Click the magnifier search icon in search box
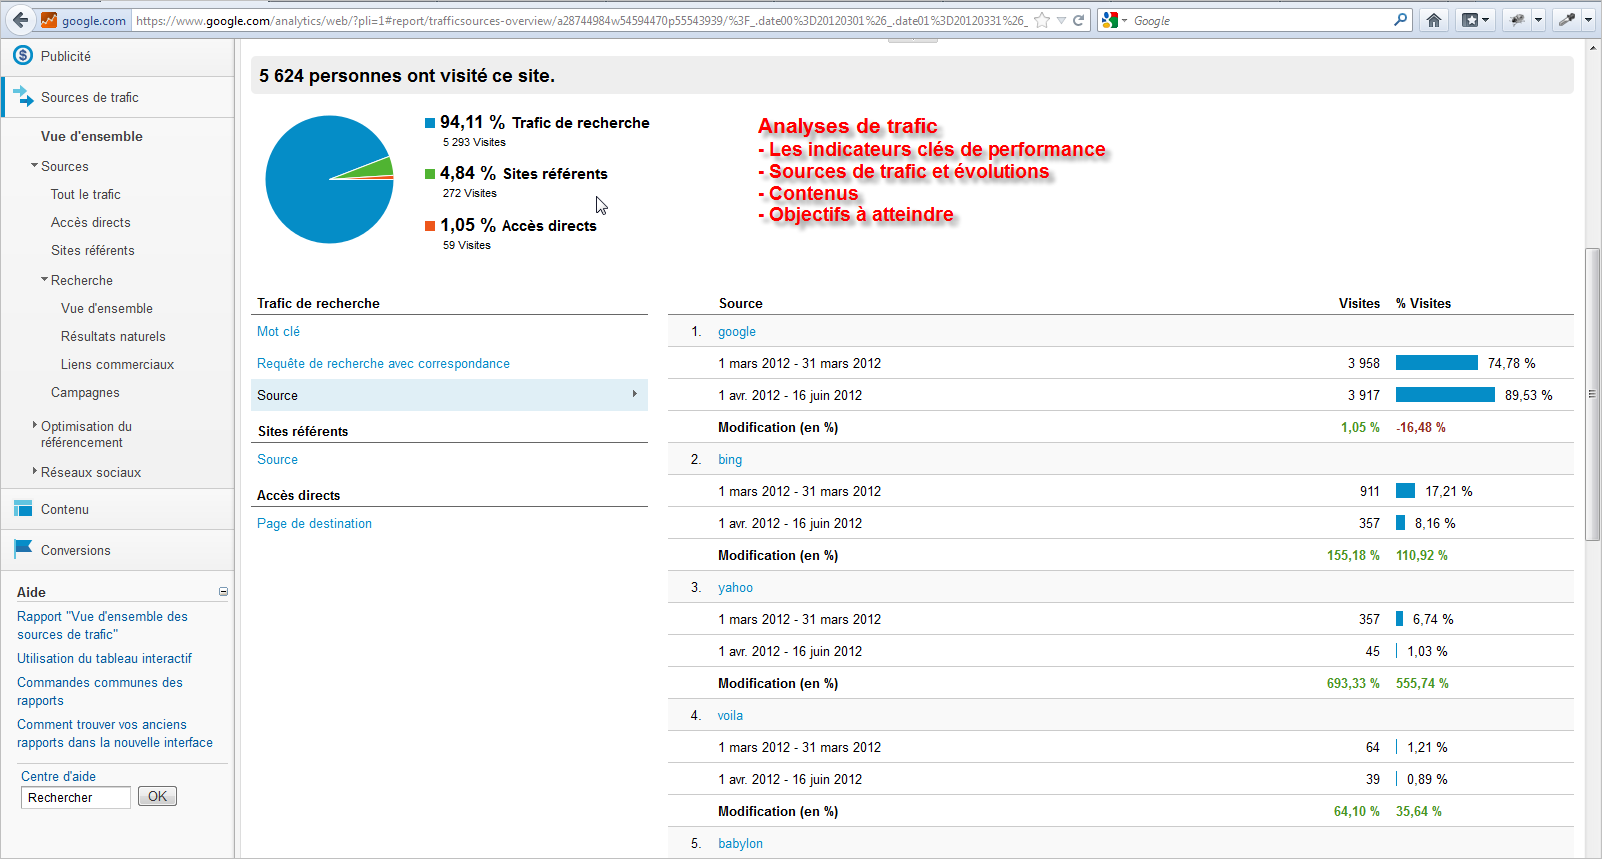Screen dimensions: 1602x859 1400,19
